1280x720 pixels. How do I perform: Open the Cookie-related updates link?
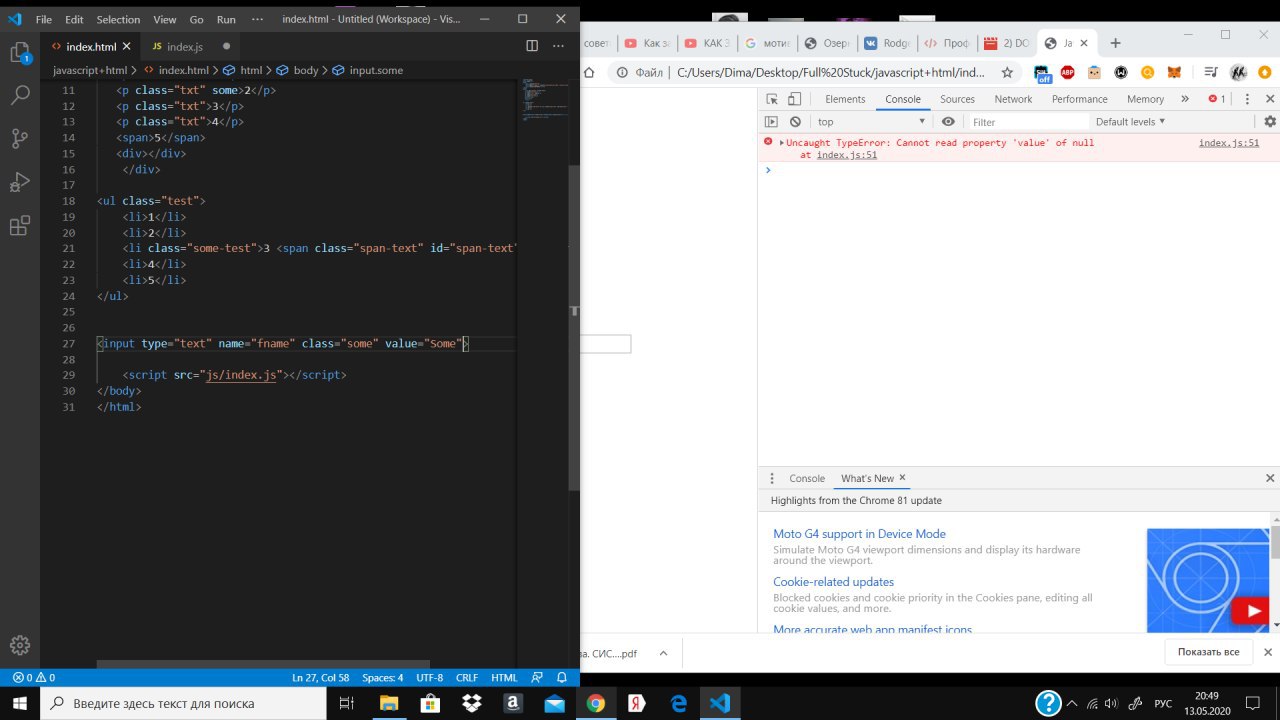[x=833, y=582]
